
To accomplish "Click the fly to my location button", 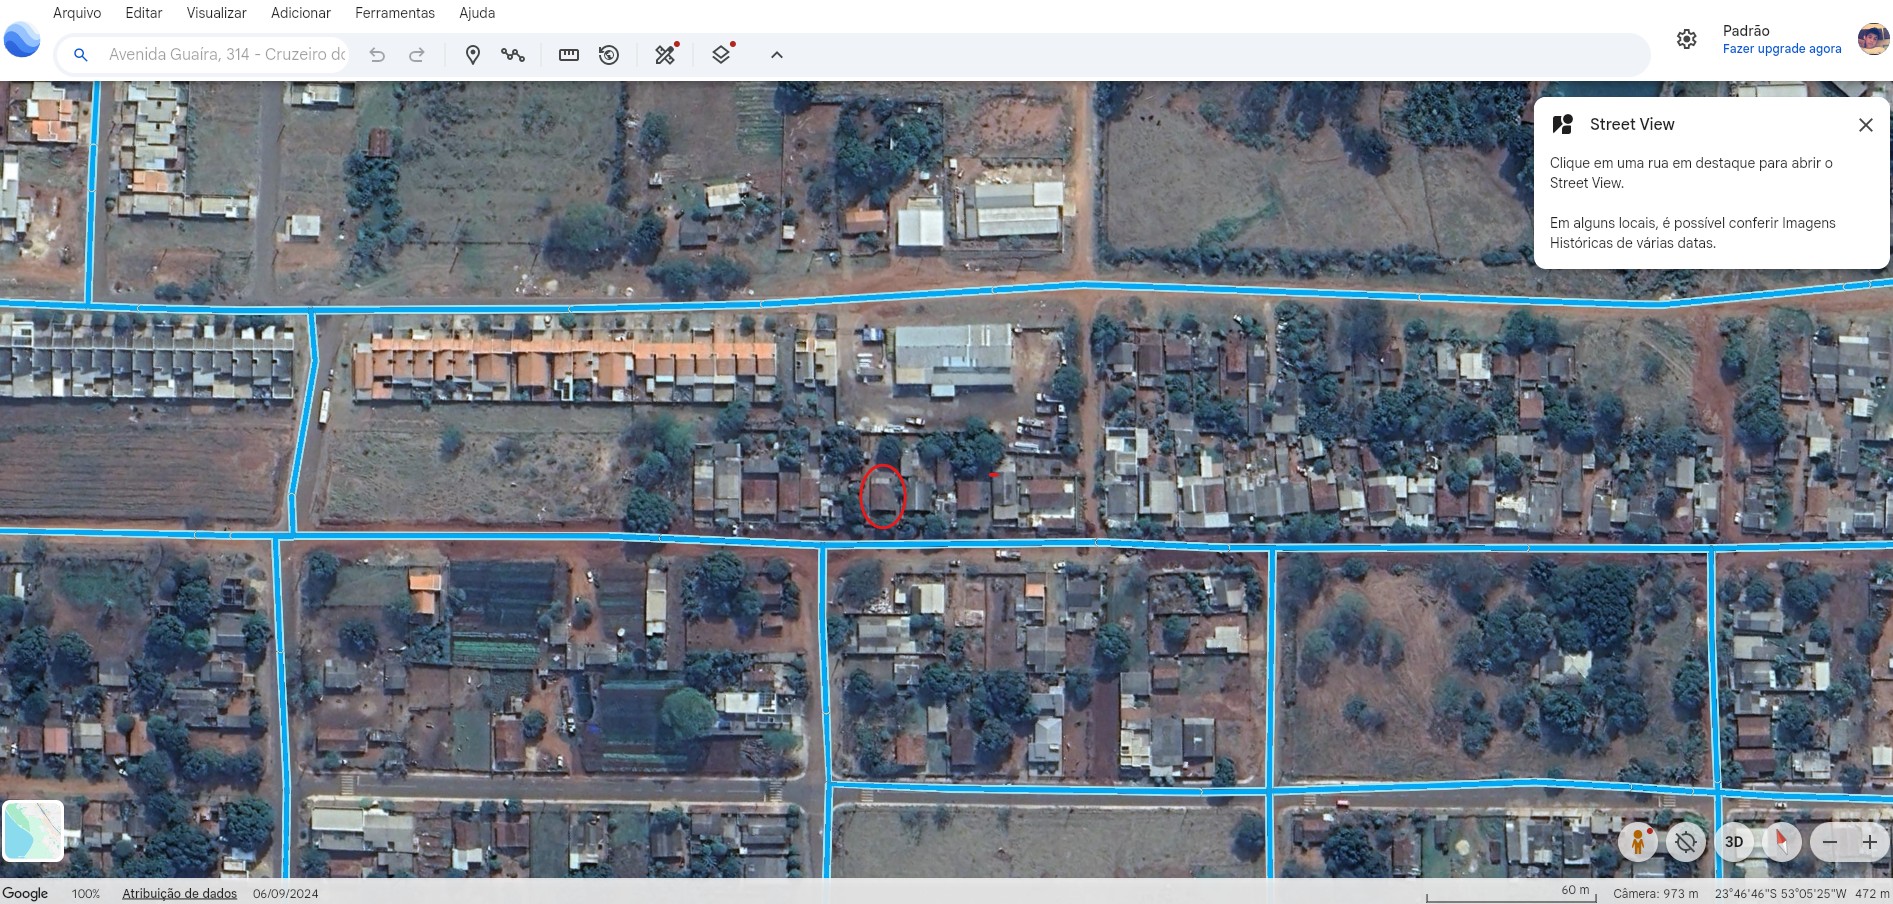I will click(x=1686, y=842).
